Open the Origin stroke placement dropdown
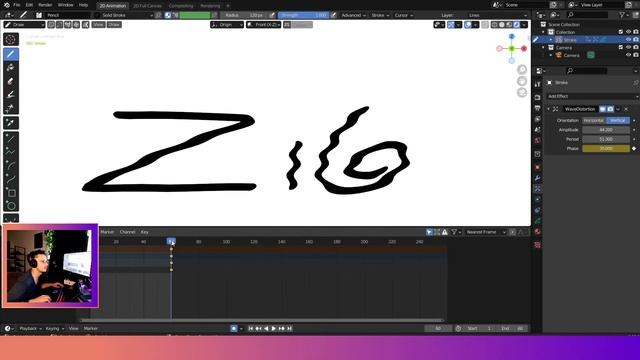The width and height of the screenshot is (640, 360). click(227, 25)
